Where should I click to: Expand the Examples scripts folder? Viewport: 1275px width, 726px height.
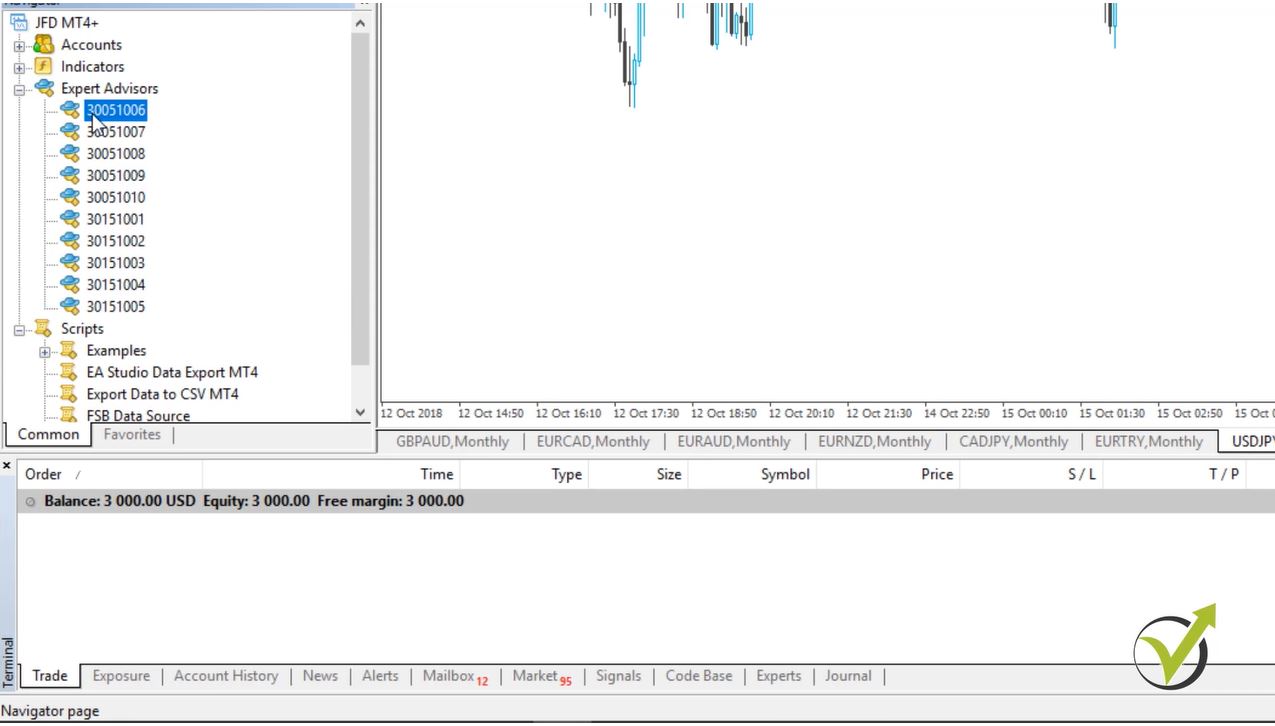click(x=44, y=350)
